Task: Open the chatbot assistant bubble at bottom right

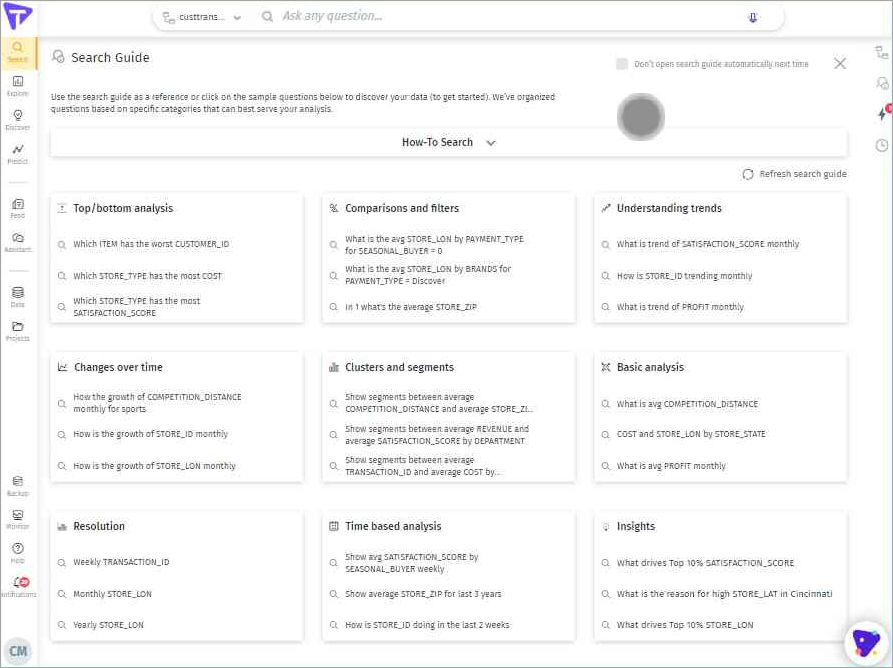Action: coord(866,643)
